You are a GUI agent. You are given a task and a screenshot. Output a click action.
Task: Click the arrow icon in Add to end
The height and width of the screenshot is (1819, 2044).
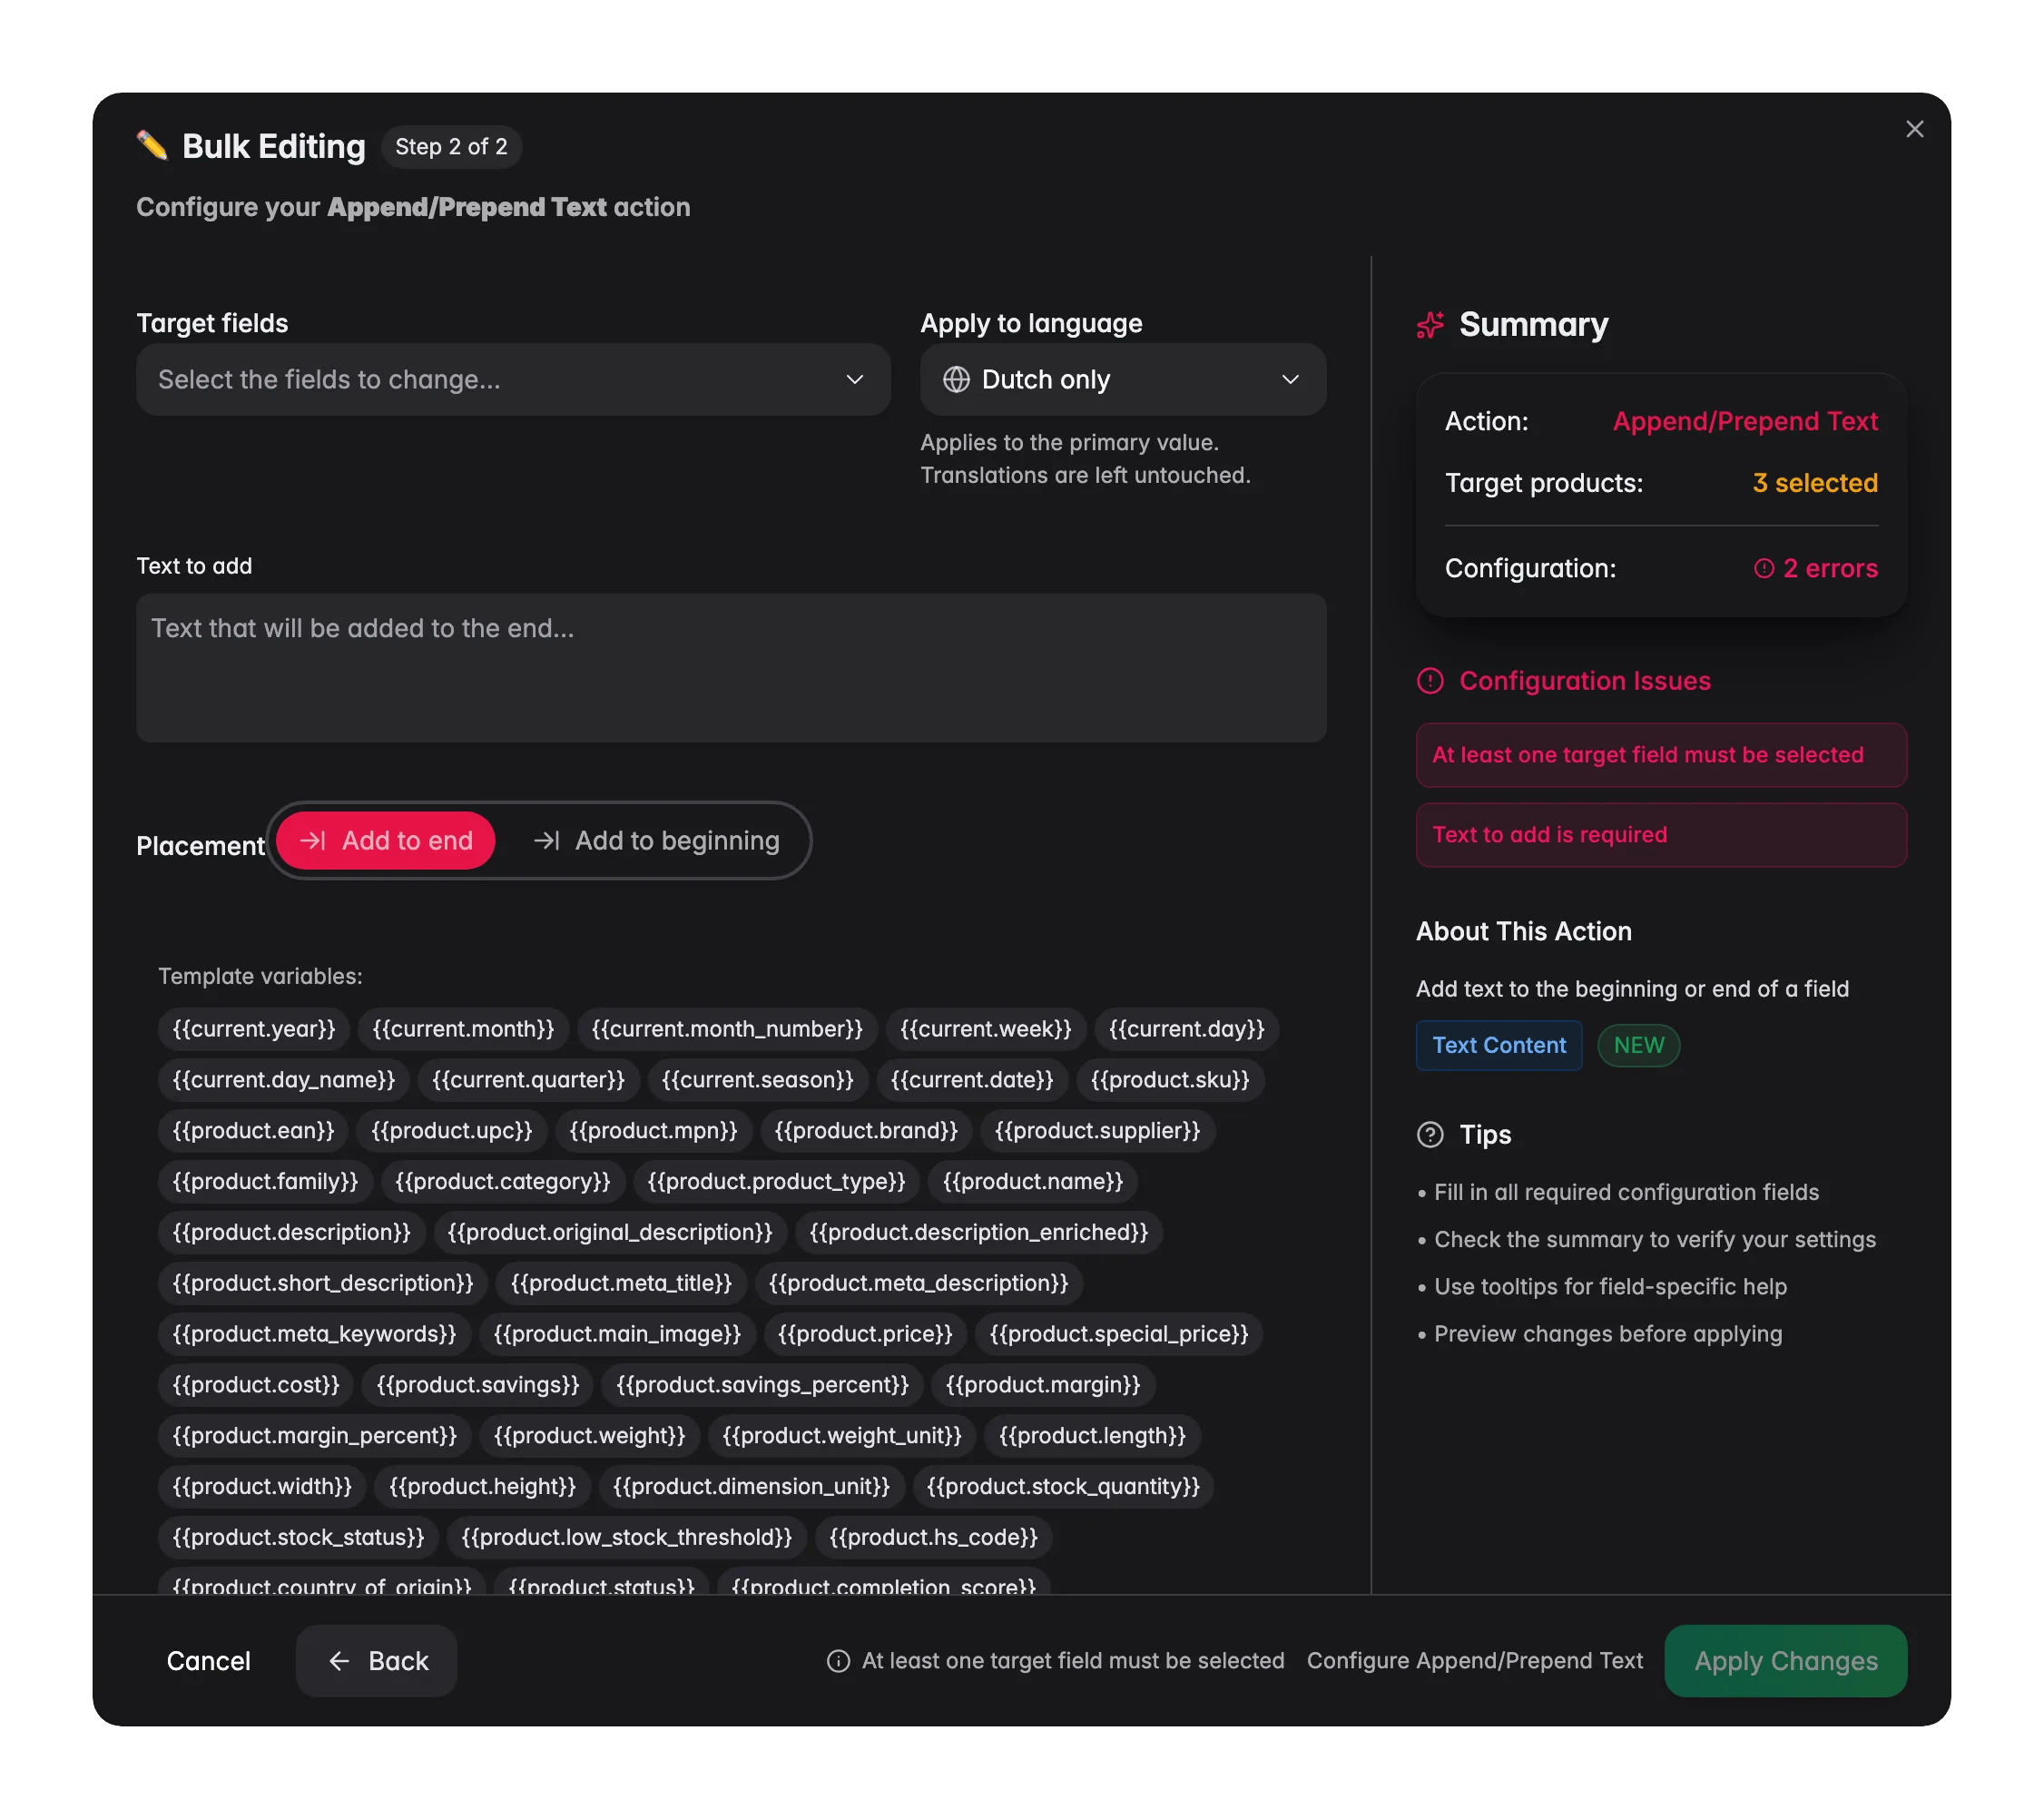(313, 840)
